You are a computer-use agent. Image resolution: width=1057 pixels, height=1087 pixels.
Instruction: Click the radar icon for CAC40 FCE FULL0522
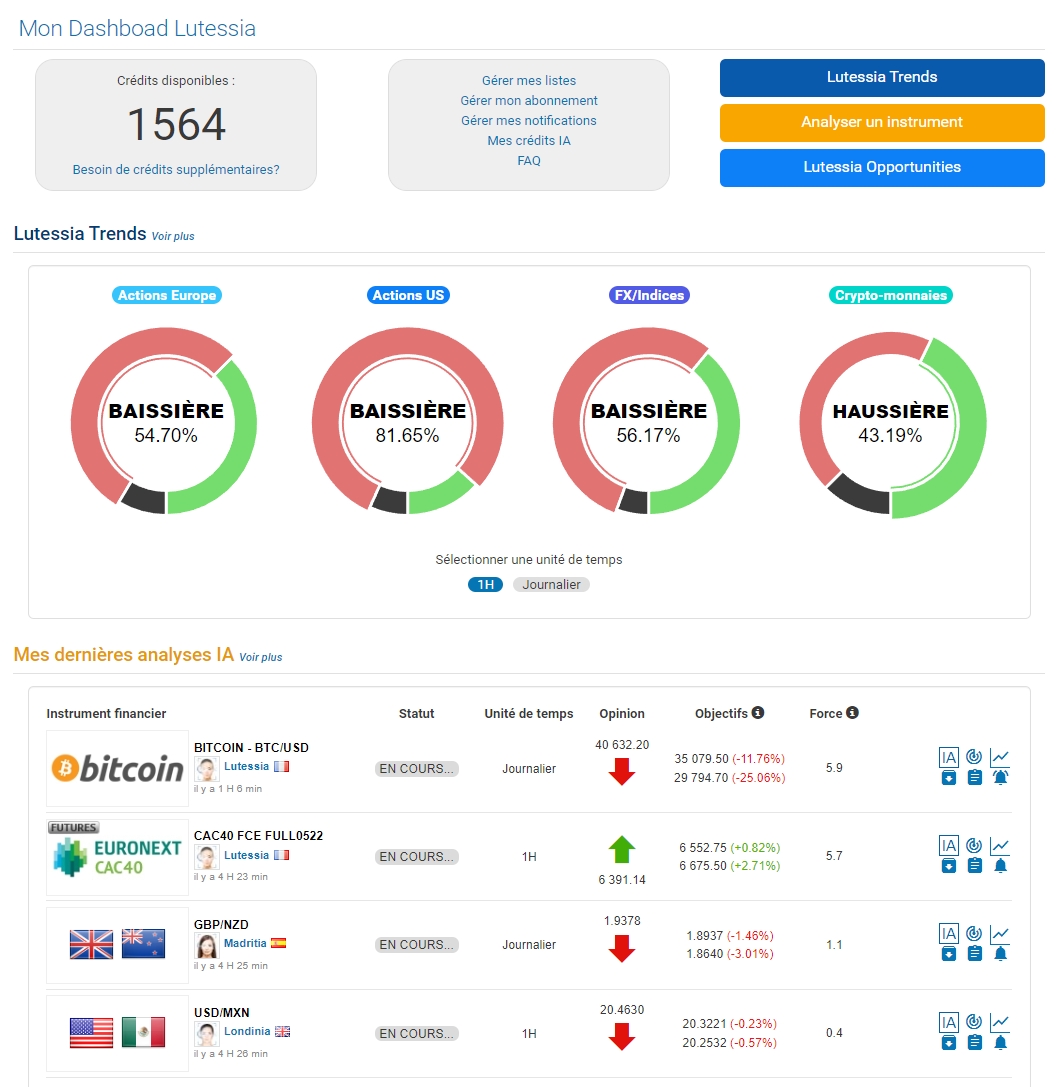tap(974, 845)
